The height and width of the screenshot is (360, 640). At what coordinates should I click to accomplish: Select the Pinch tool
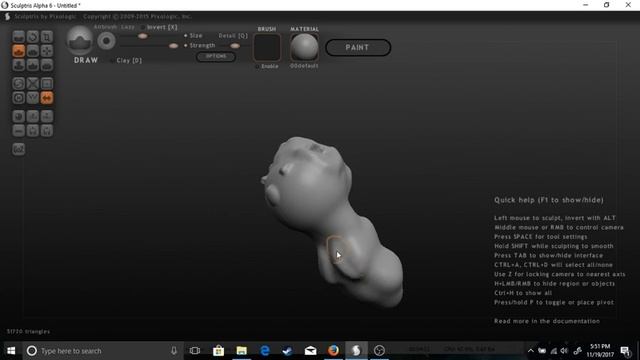click(x=33, y=65)
